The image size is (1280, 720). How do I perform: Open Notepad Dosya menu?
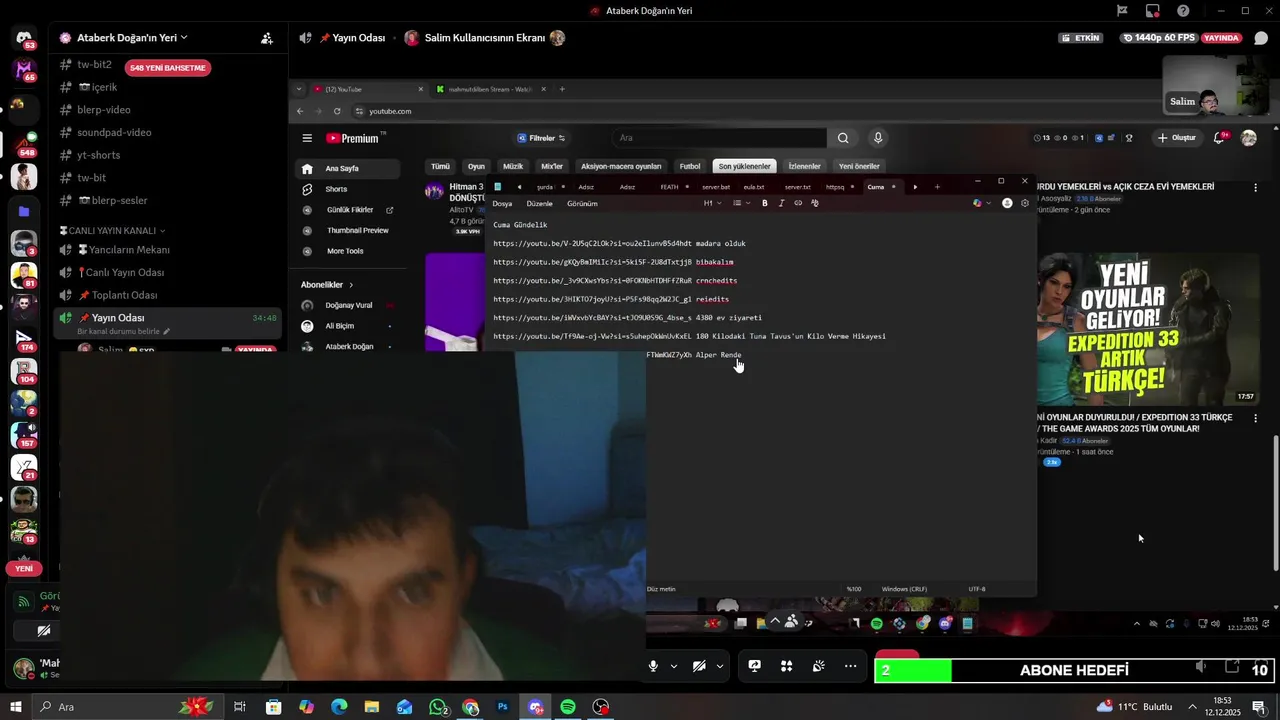point(502,203)
